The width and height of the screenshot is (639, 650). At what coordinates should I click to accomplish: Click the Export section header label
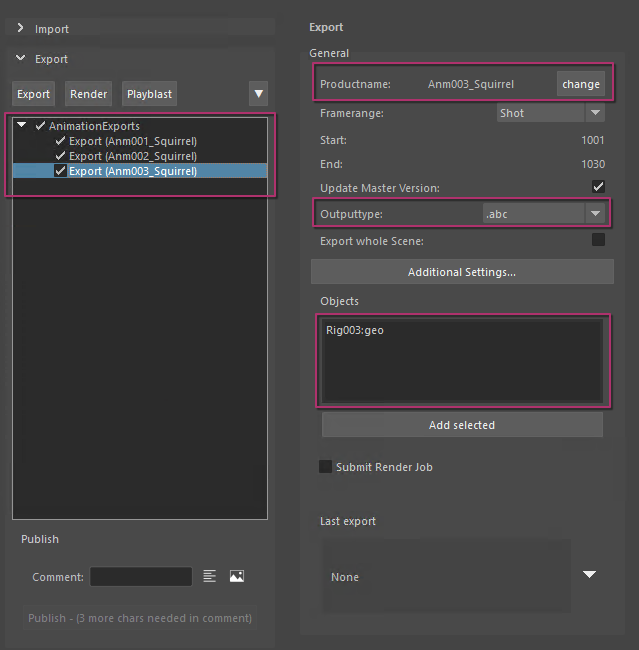(x=51, y=59)
